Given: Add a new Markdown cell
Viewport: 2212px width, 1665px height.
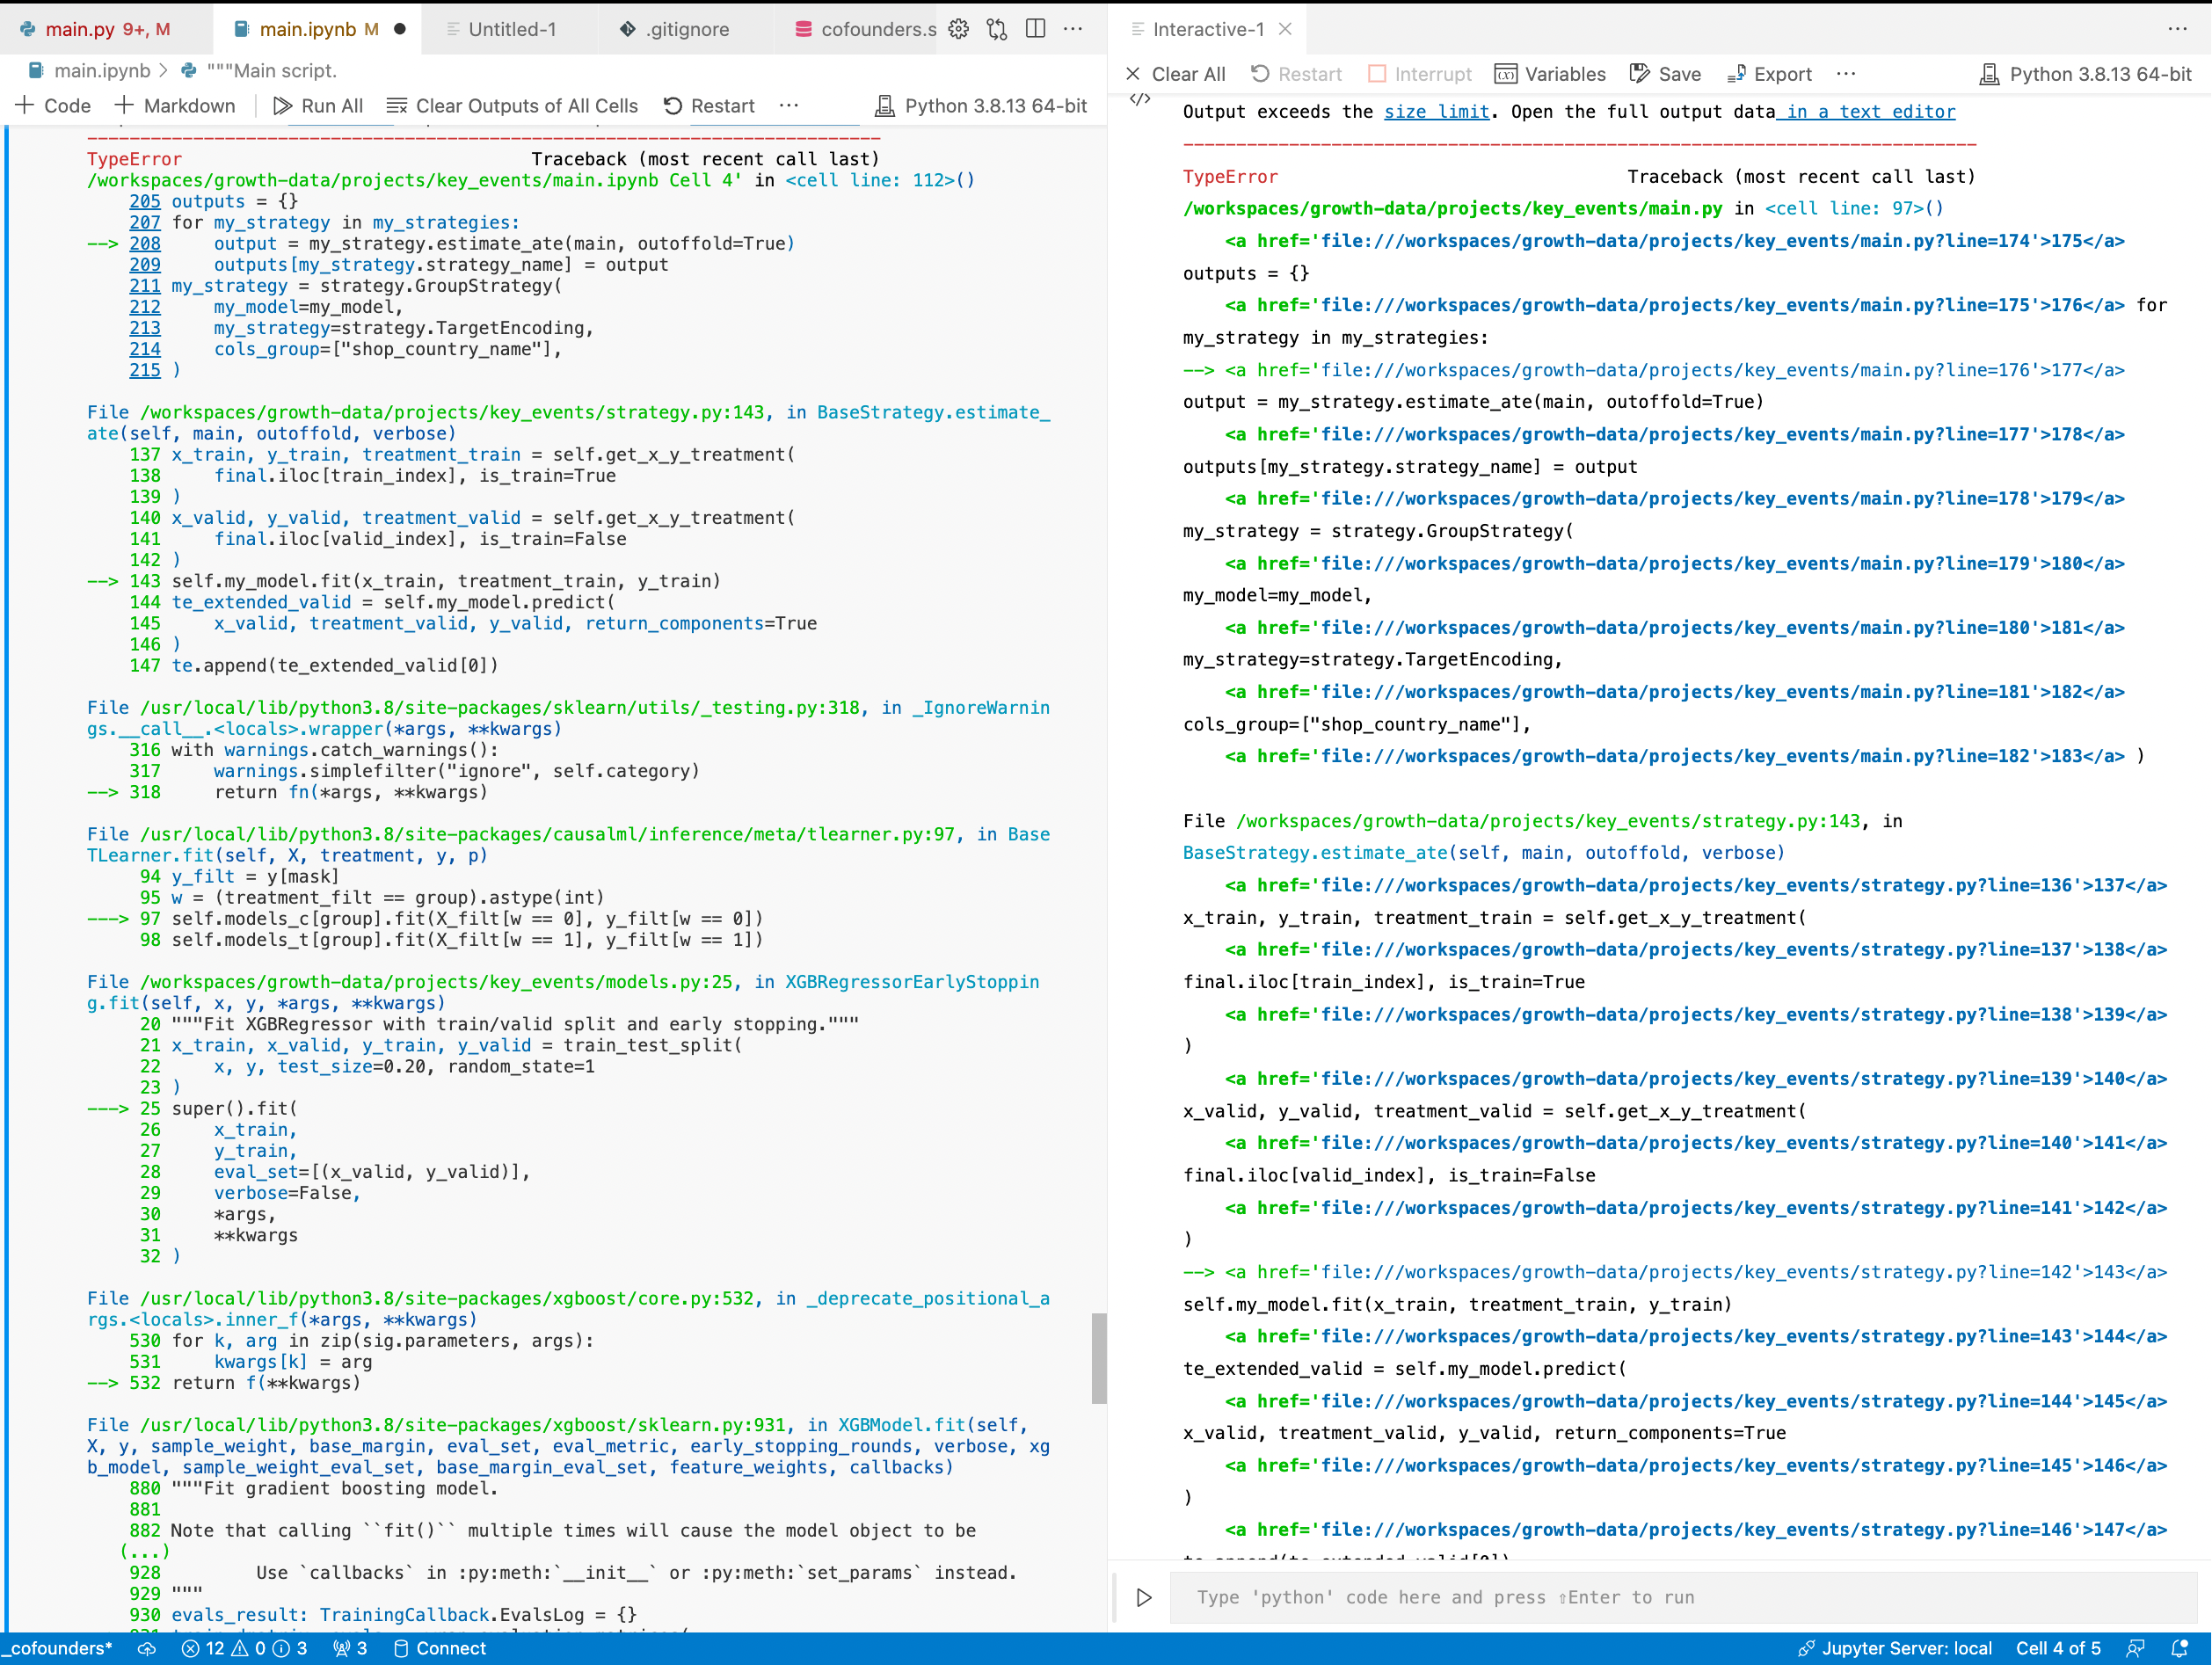Looking at the screenshot, I should pyautogui.click(x=175, y=105).
